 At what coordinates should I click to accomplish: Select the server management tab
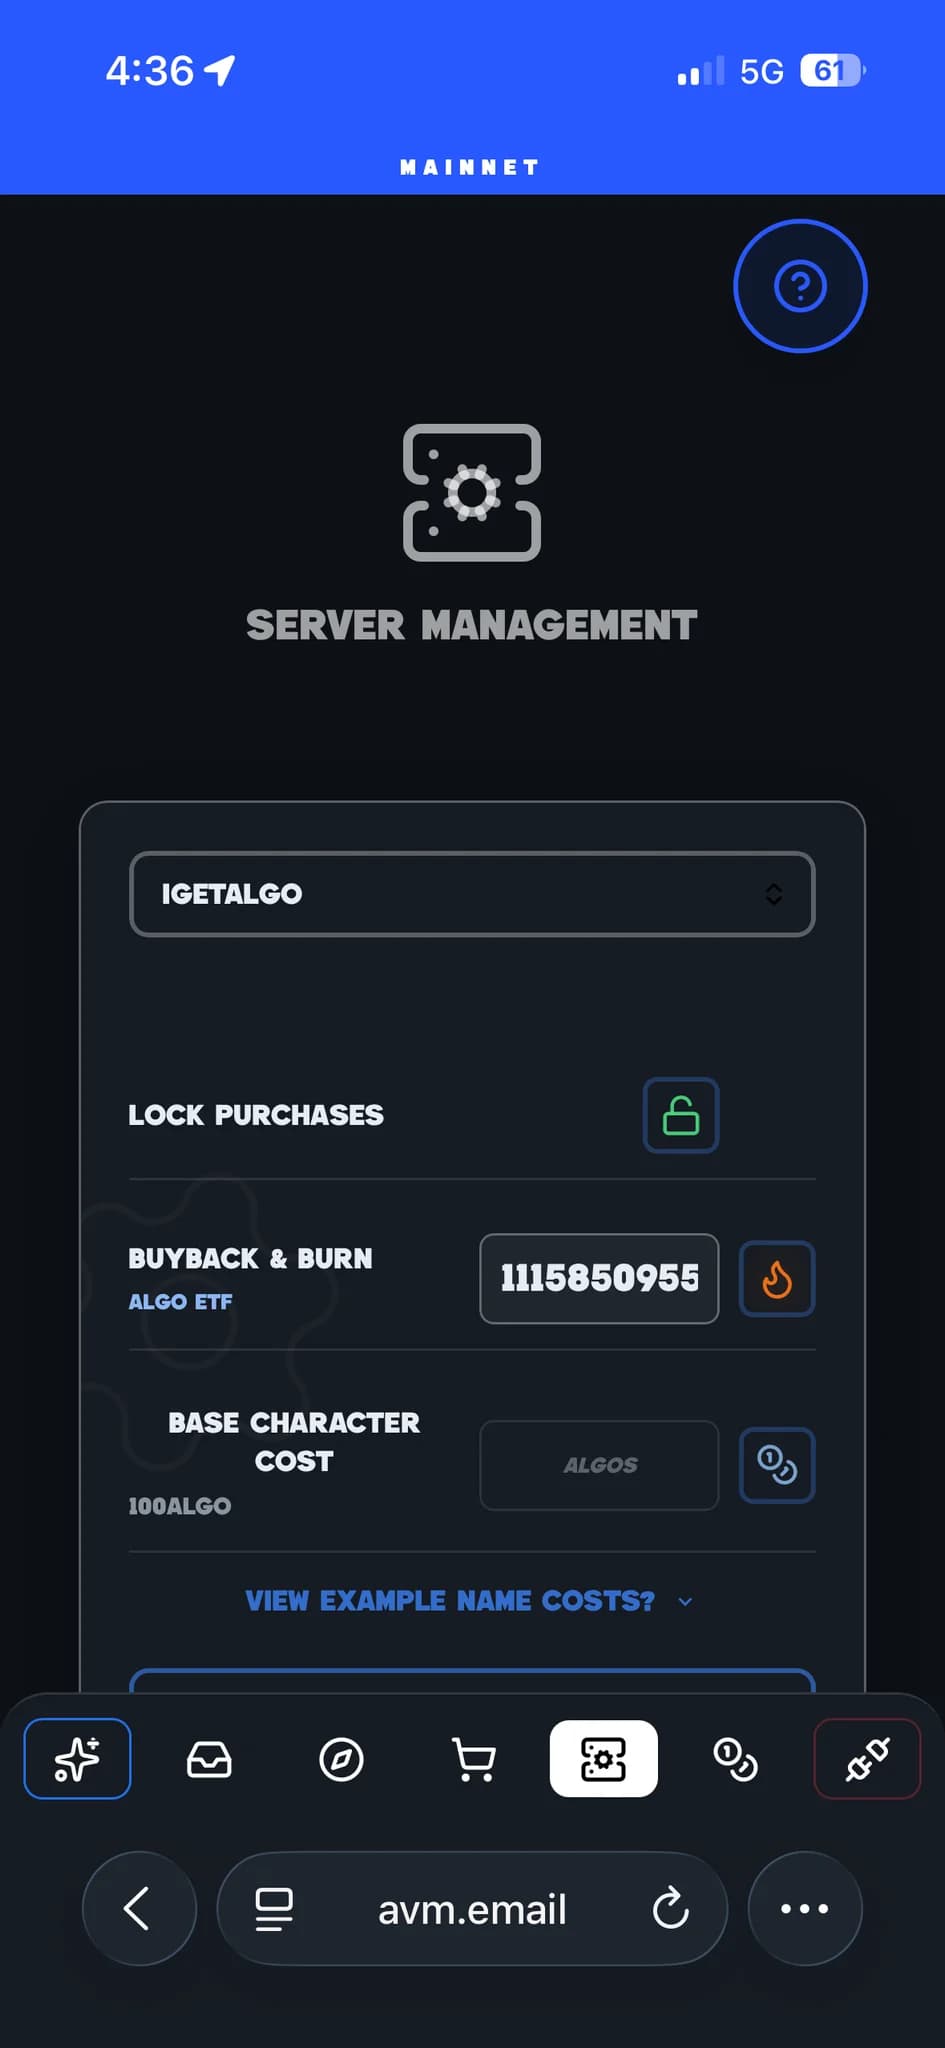(x=603, y=1759)
